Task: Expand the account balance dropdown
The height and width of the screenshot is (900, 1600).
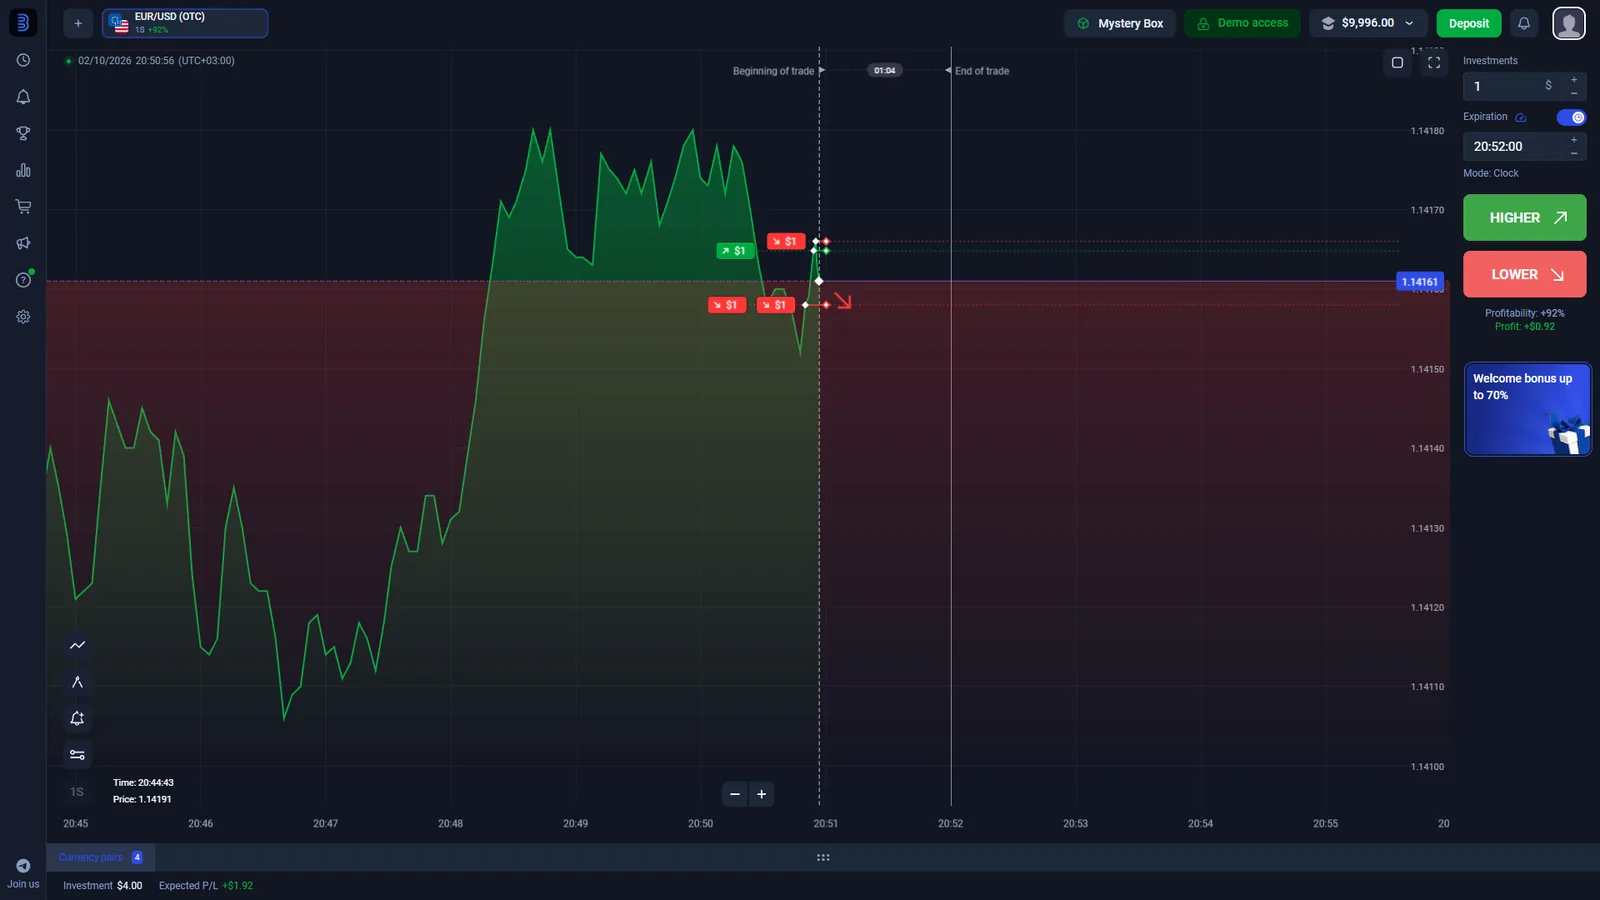Action: coord(1368,23)
